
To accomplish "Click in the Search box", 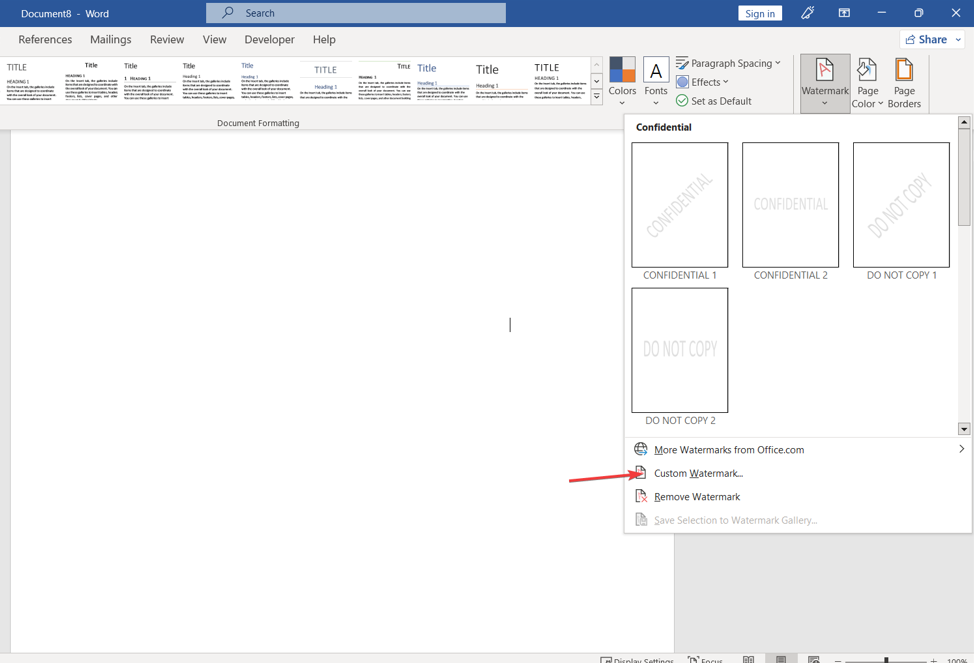I will coord(356,13).
